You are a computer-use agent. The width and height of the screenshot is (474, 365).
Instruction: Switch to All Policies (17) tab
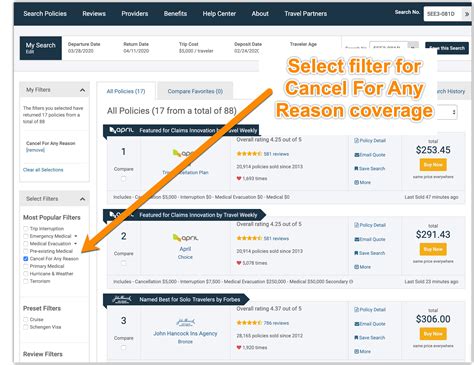(x=126, y=91)
